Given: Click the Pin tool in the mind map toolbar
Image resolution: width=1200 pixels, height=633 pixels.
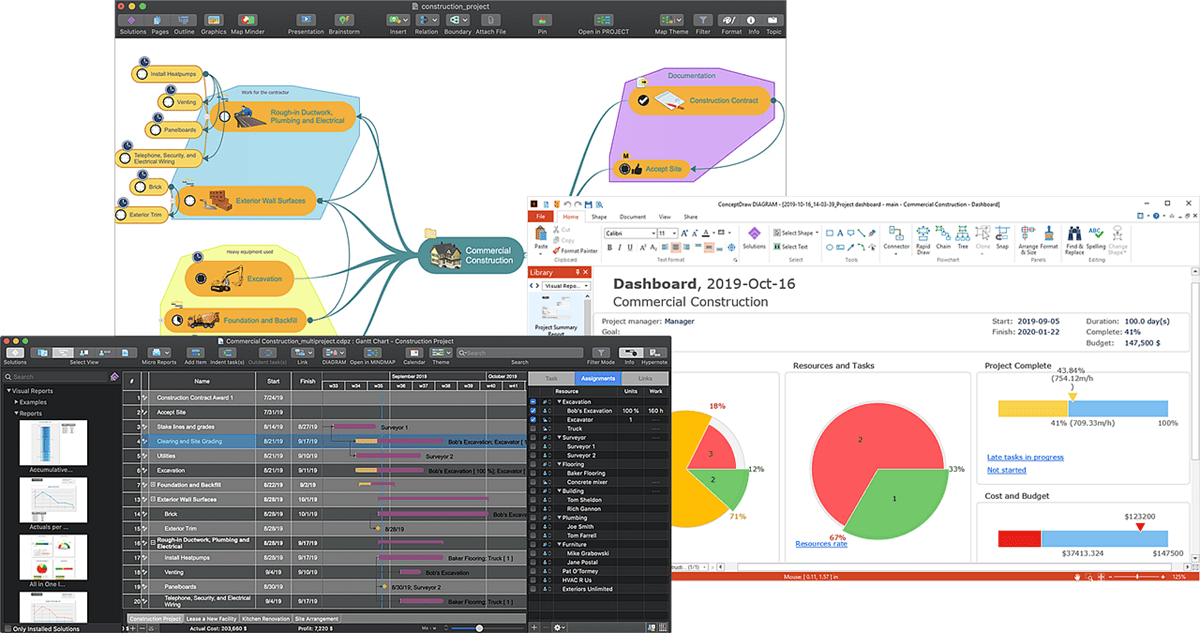Looking at the screenshot, I should 541,23.
